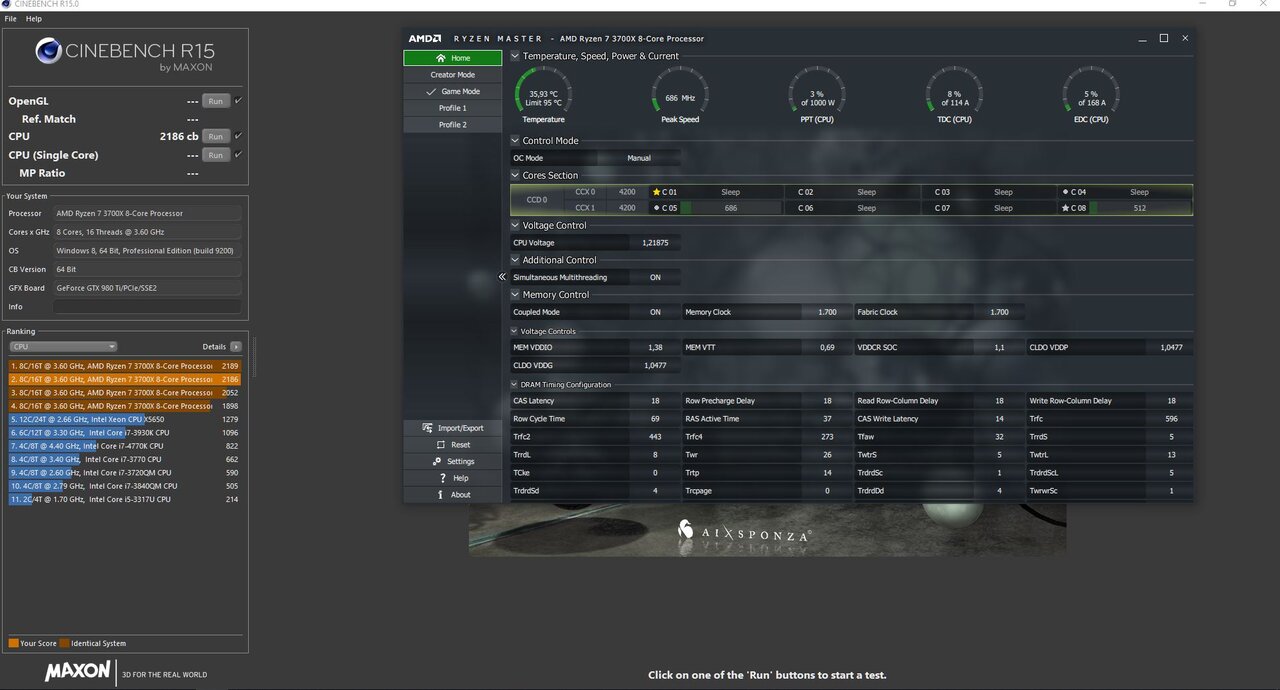Click the dot marker on core C 05
Screen dimensions: 1280x690
[x=656, y=208]
